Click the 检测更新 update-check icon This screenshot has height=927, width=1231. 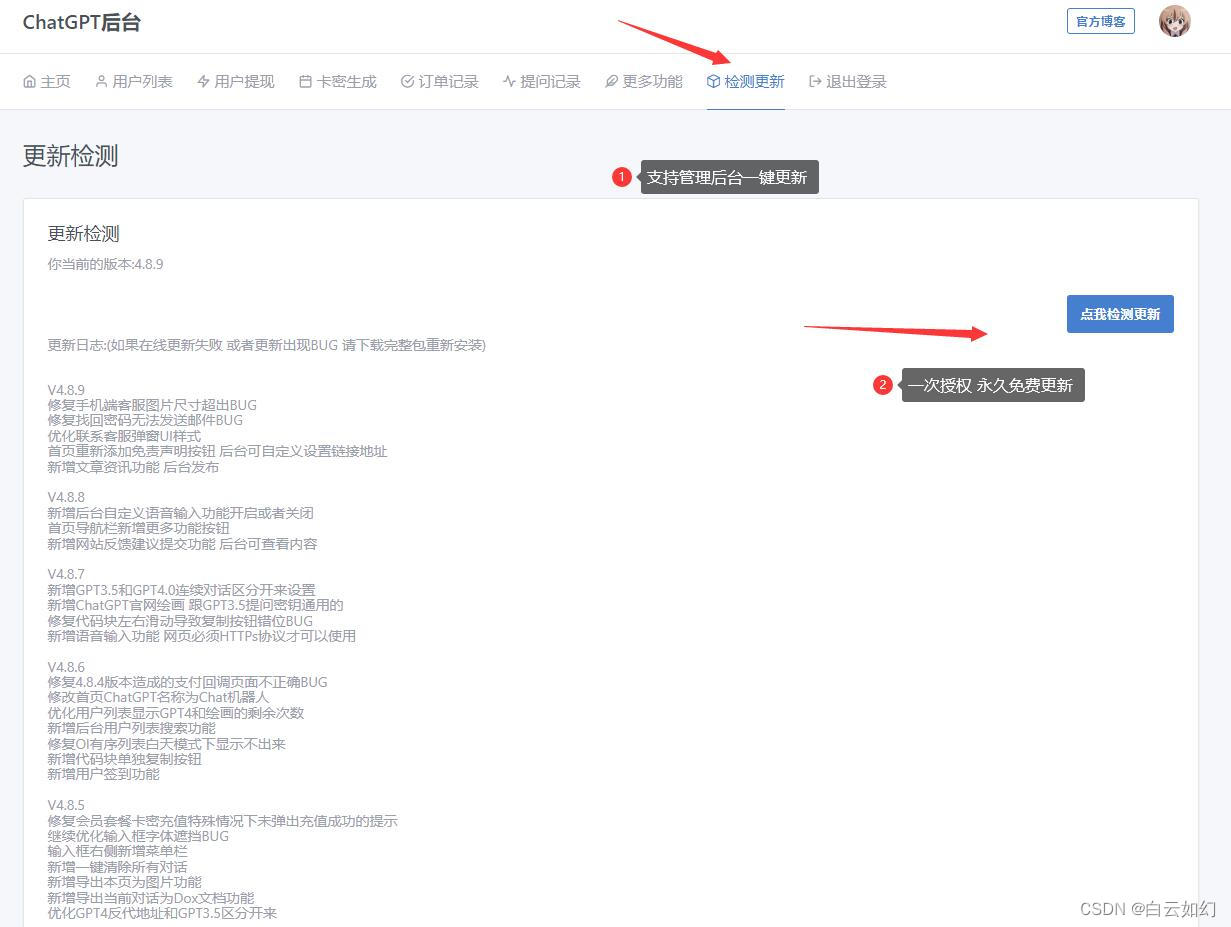[x=714, y=81]
